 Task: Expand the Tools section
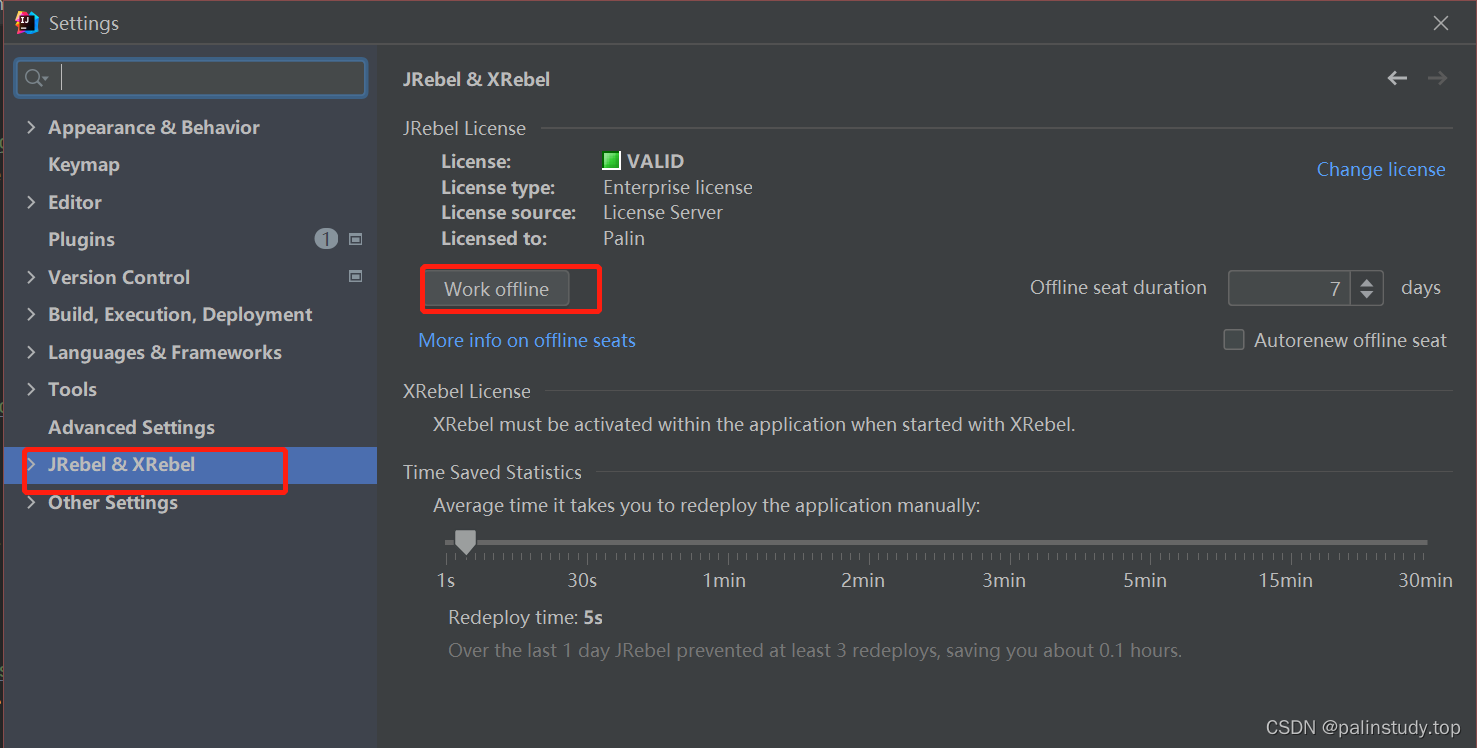[x=31, y=389]
